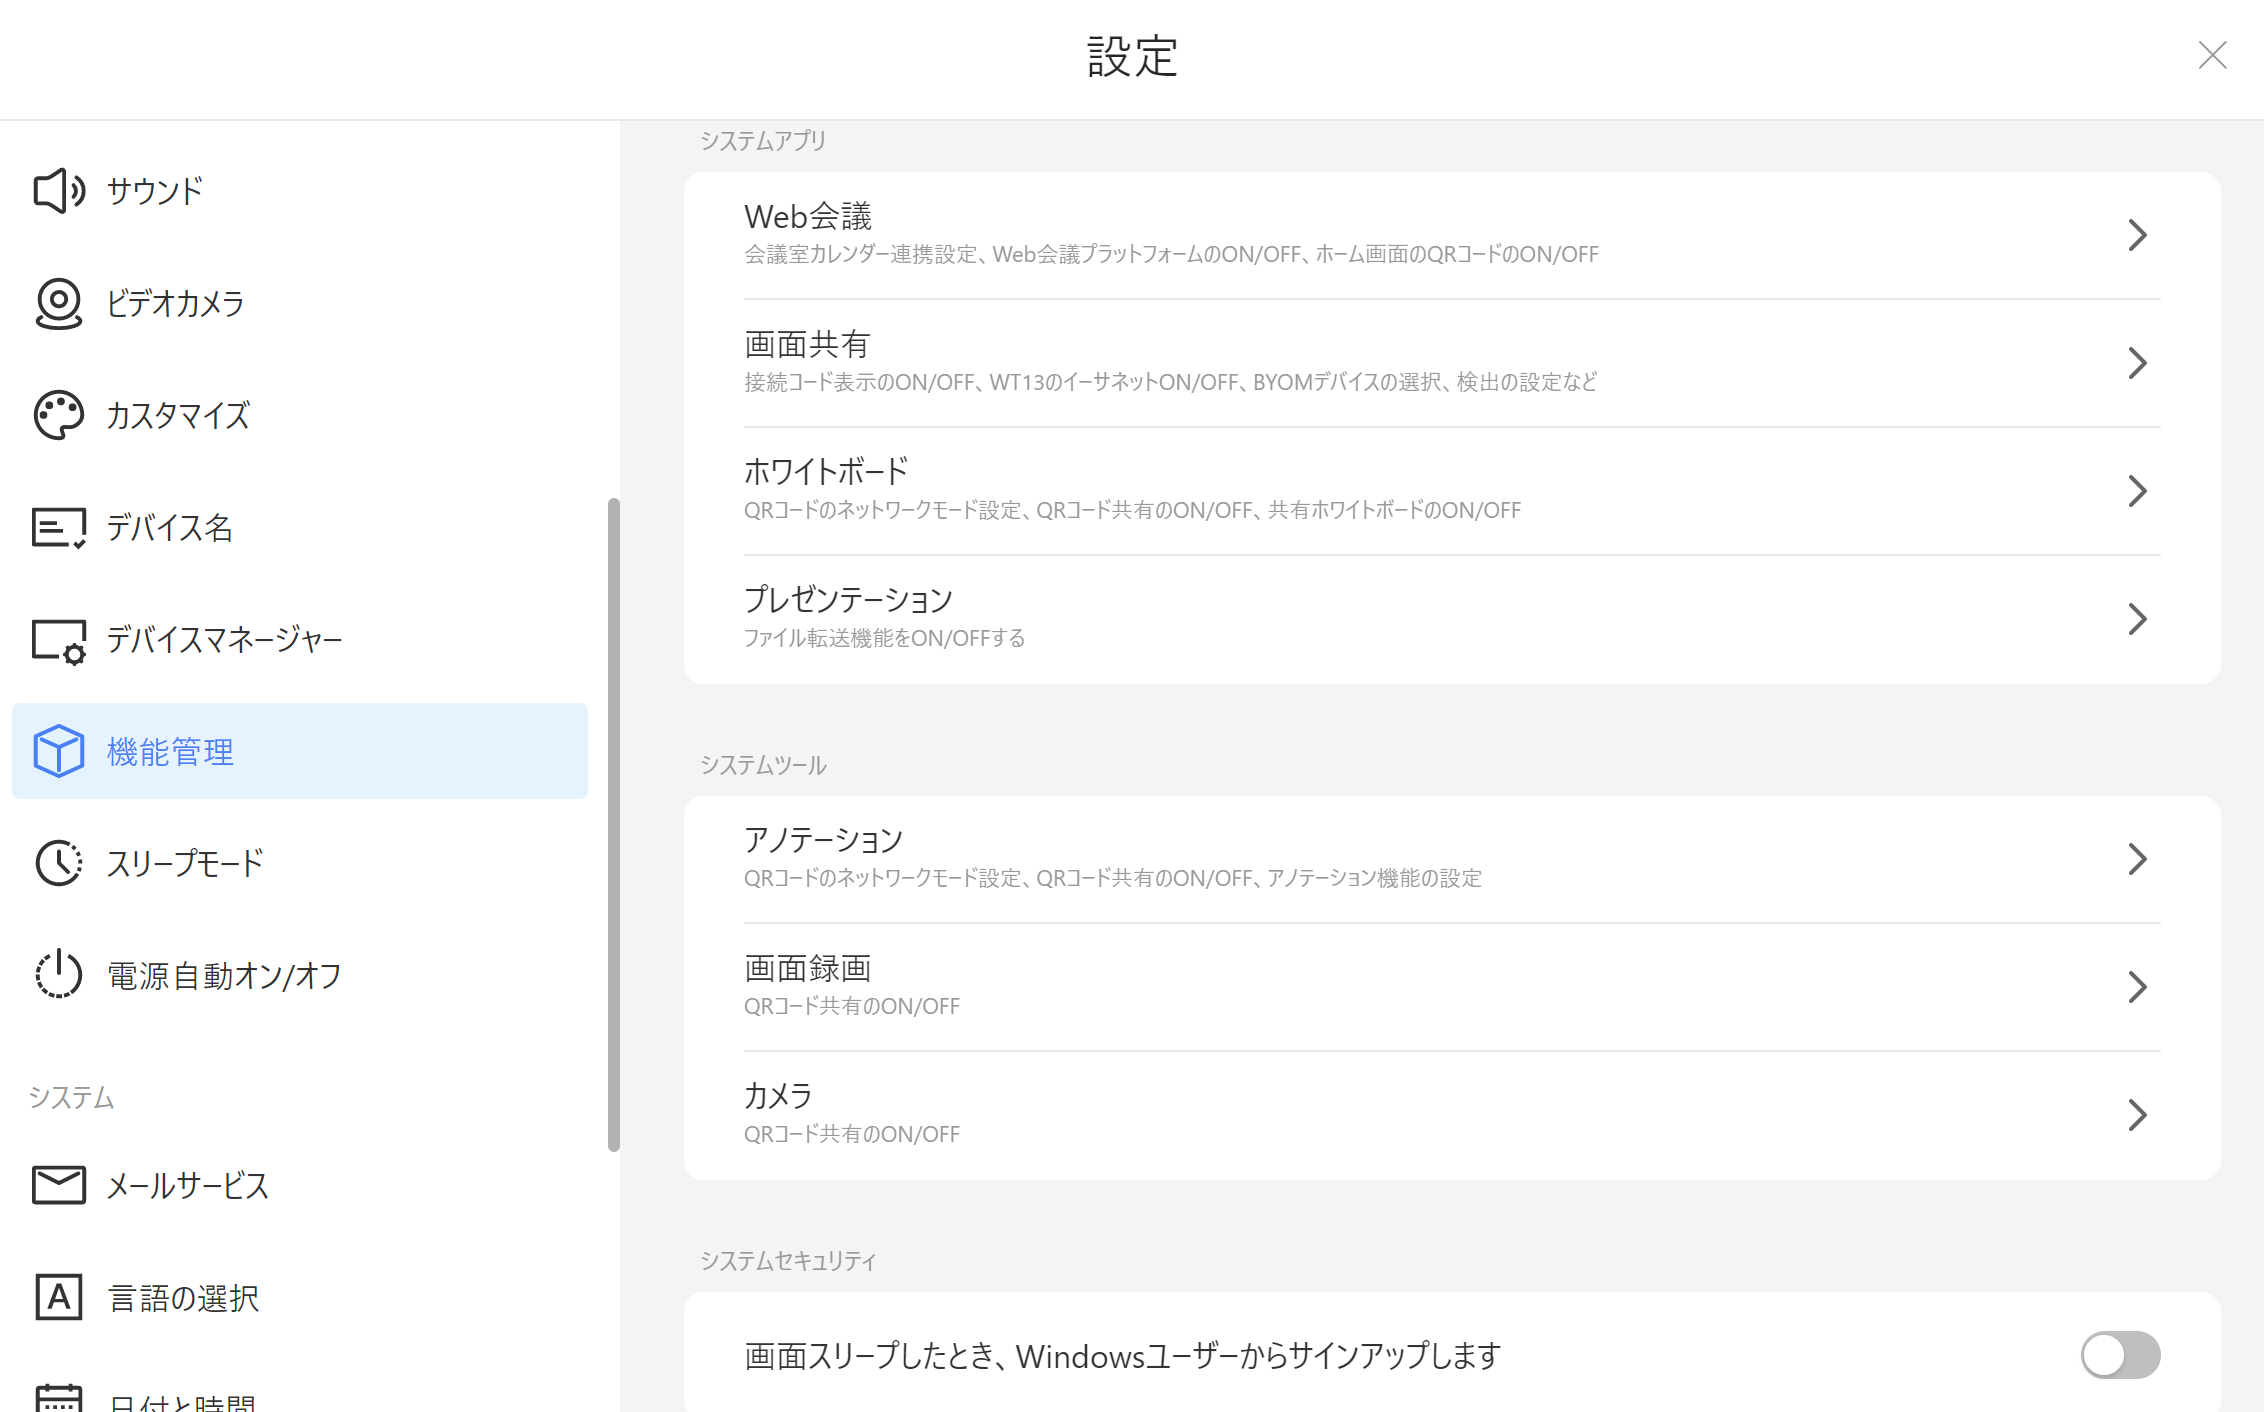Expand the ホワイトボード row chevron
The height and width of the screenshot is (1412, 2264).
[2137, 491]
